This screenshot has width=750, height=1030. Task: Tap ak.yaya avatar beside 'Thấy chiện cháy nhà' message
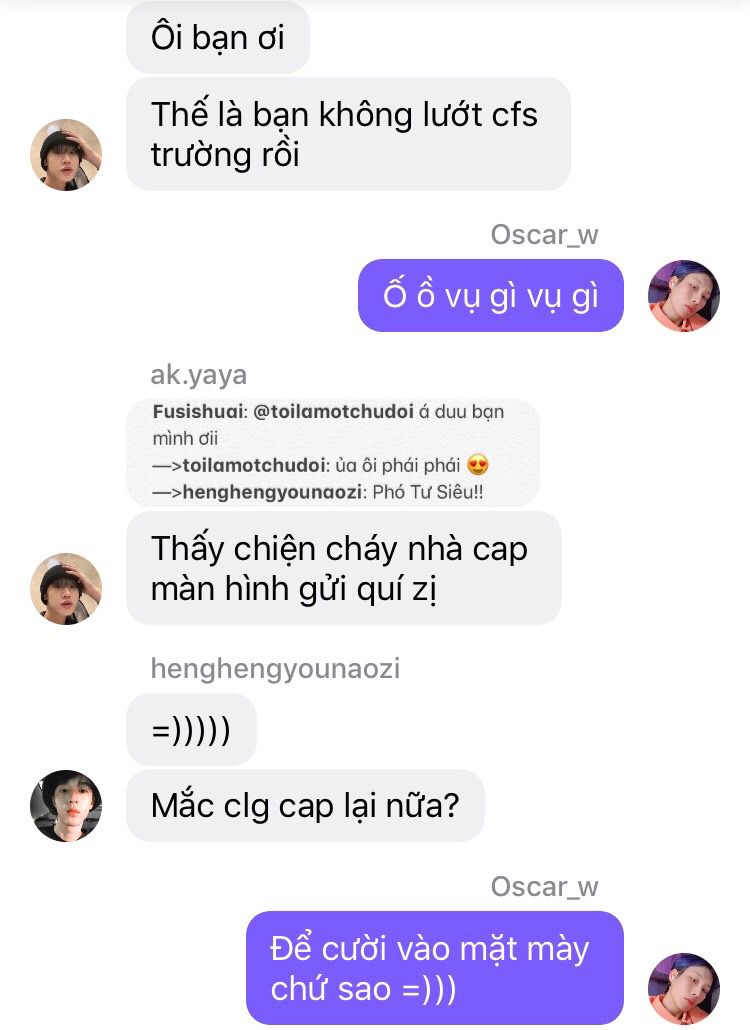[x=66, y=589]
